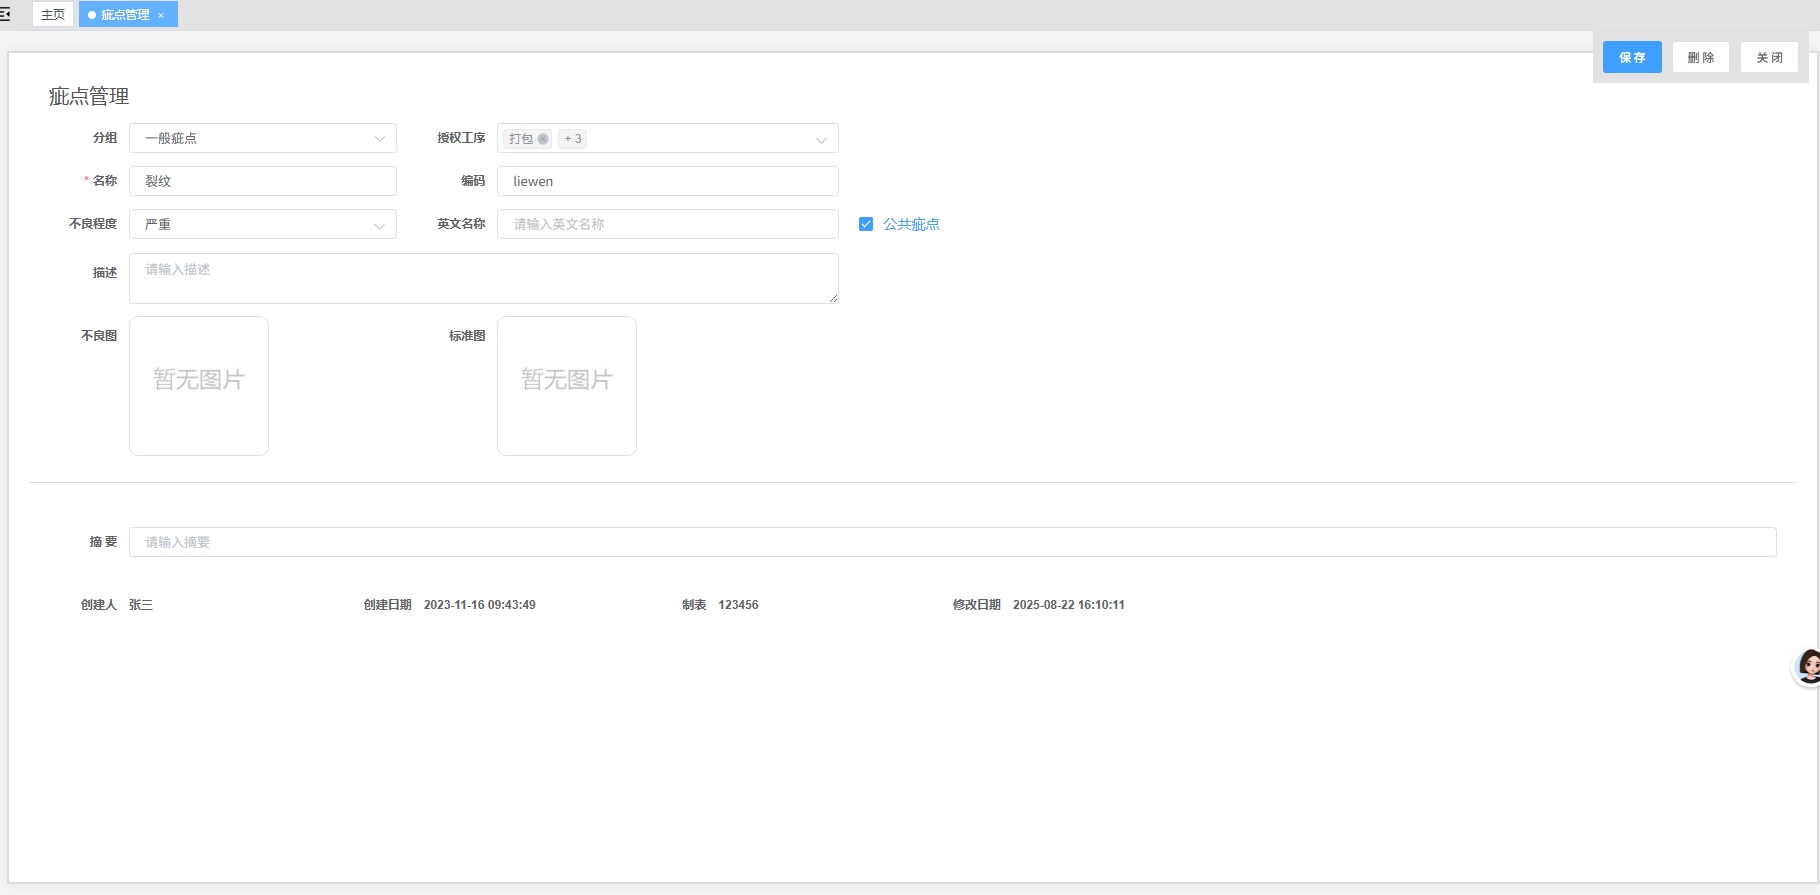Click the 删除 button
The height and width of the screenshot is (895, 1820).
[x=1700, y=57]
